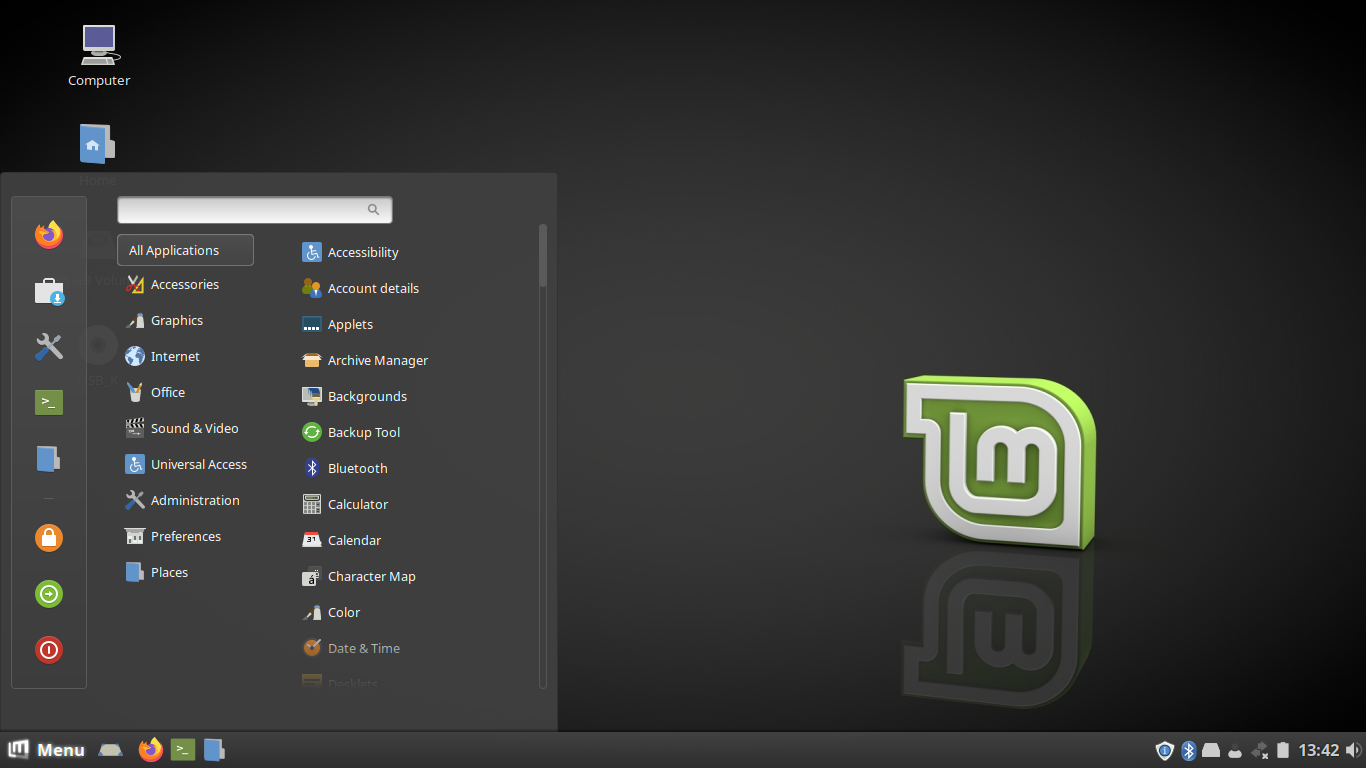Click Show Desktop icon on the panel
1366x768 pixels.
(111, 750)
